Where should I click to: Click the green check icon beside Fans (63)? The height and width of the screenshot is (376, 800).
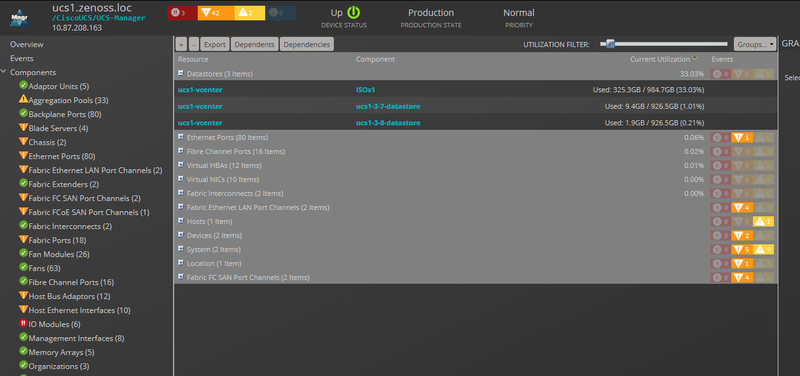pos(23,267)
